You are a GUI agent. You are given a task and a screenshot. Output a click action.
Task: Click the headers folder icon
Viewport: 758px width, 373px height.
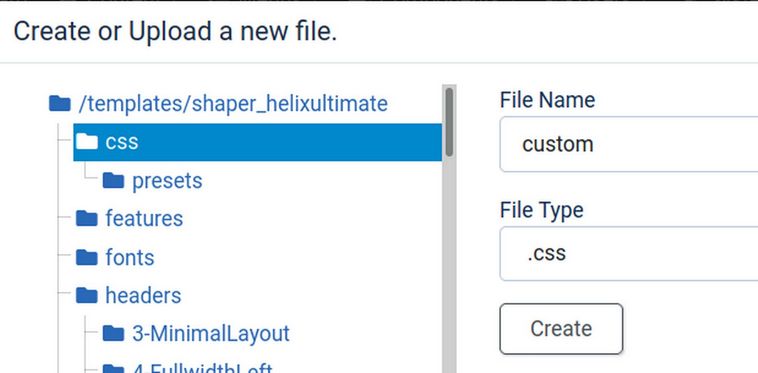pyautogui.click(x=87, y=295)
